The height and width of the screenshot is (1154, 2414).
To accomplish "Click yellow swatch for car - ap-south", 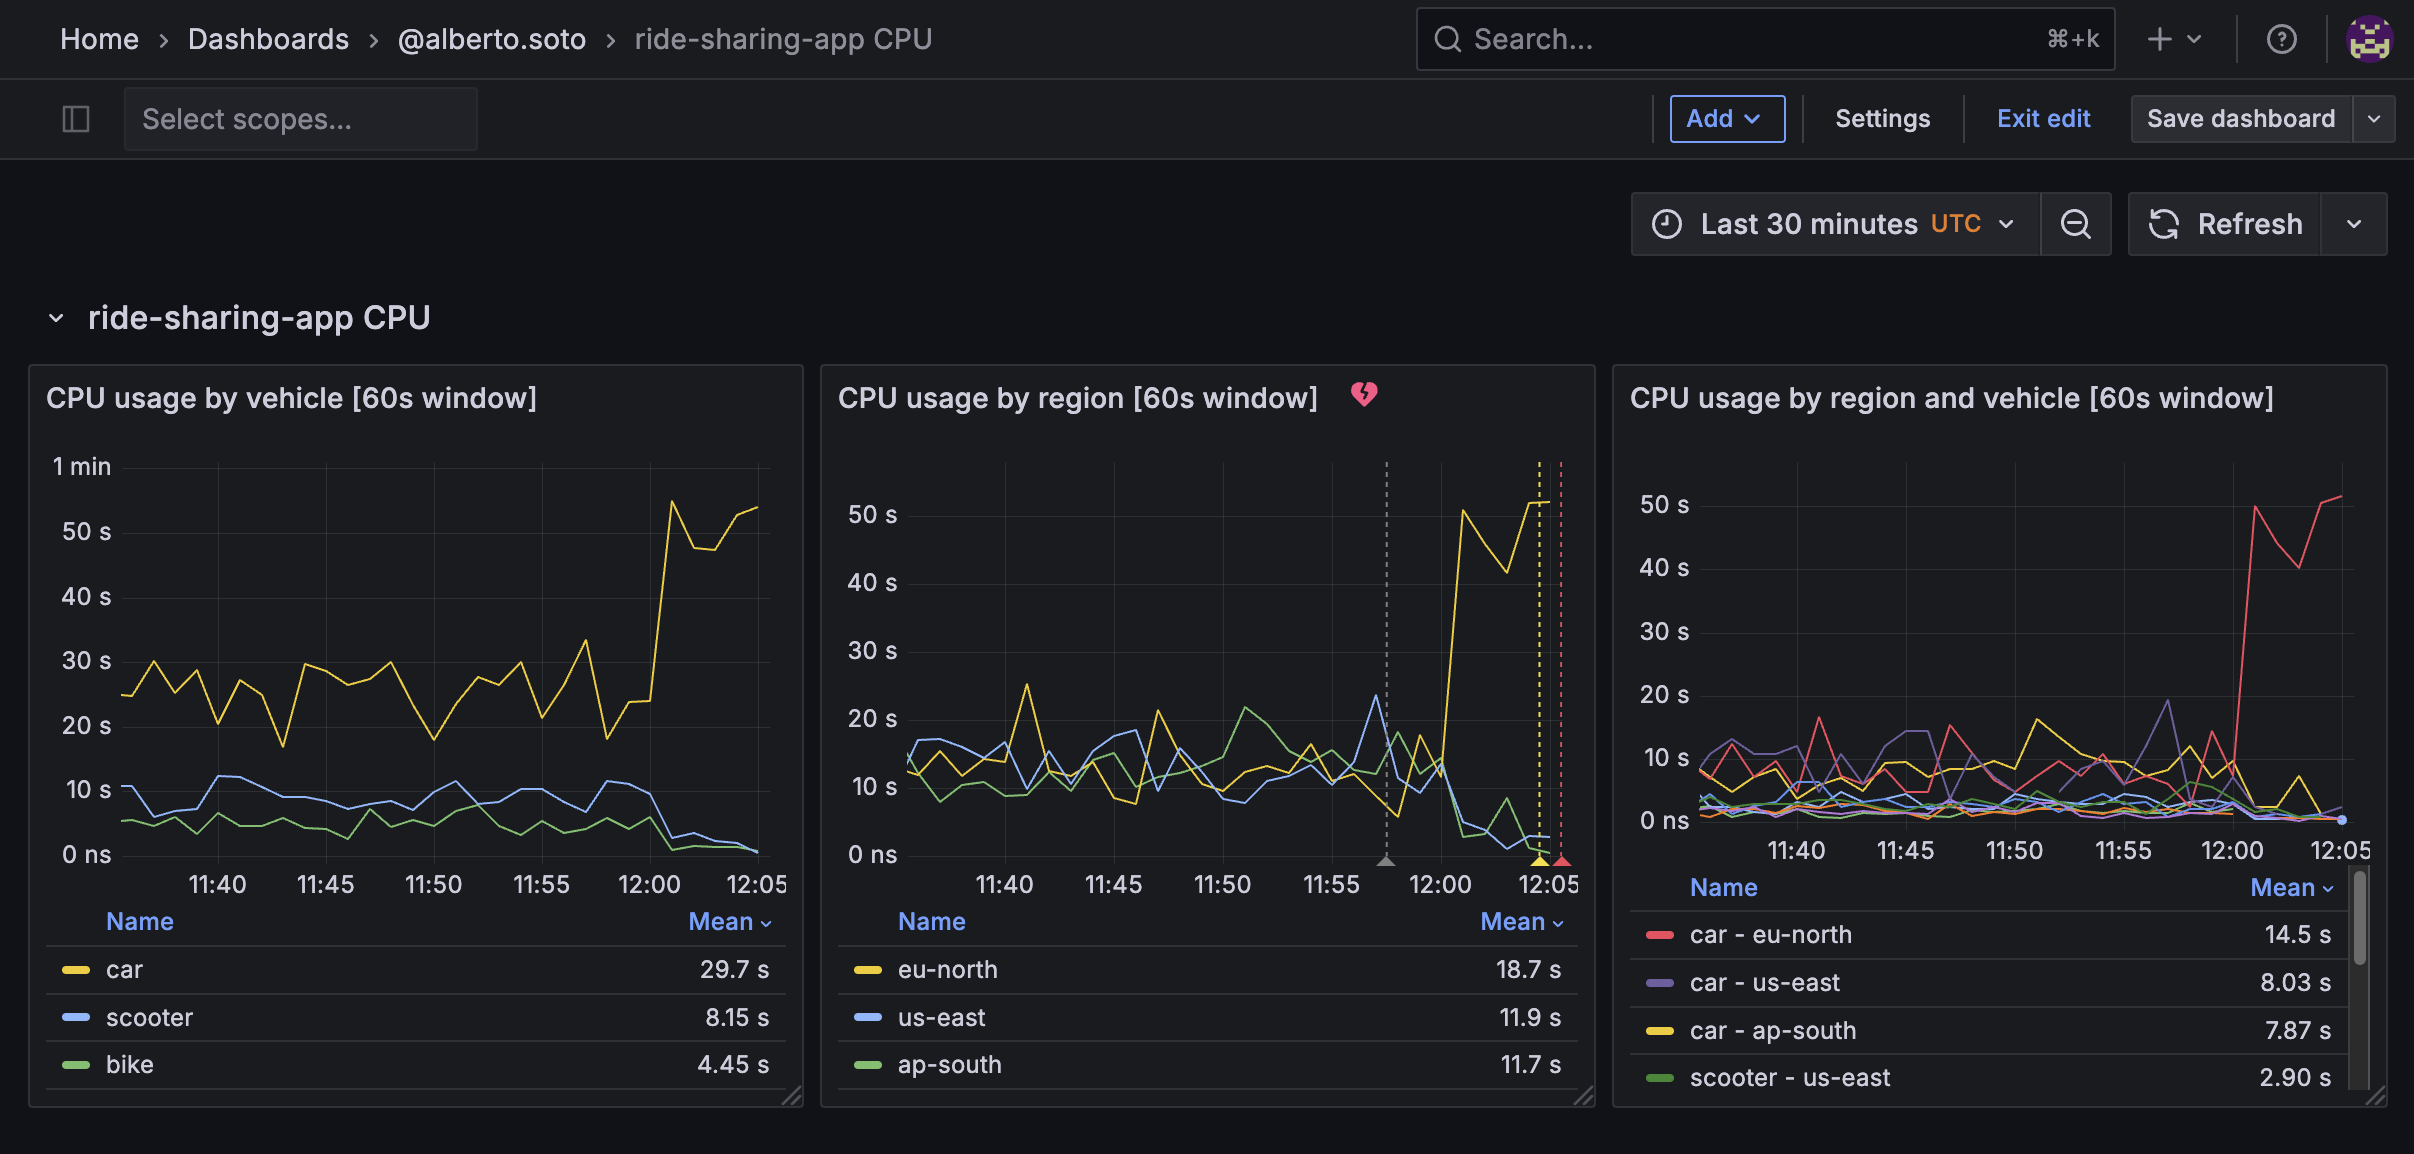I will pyautogui.click(x=1660, y=1030).
